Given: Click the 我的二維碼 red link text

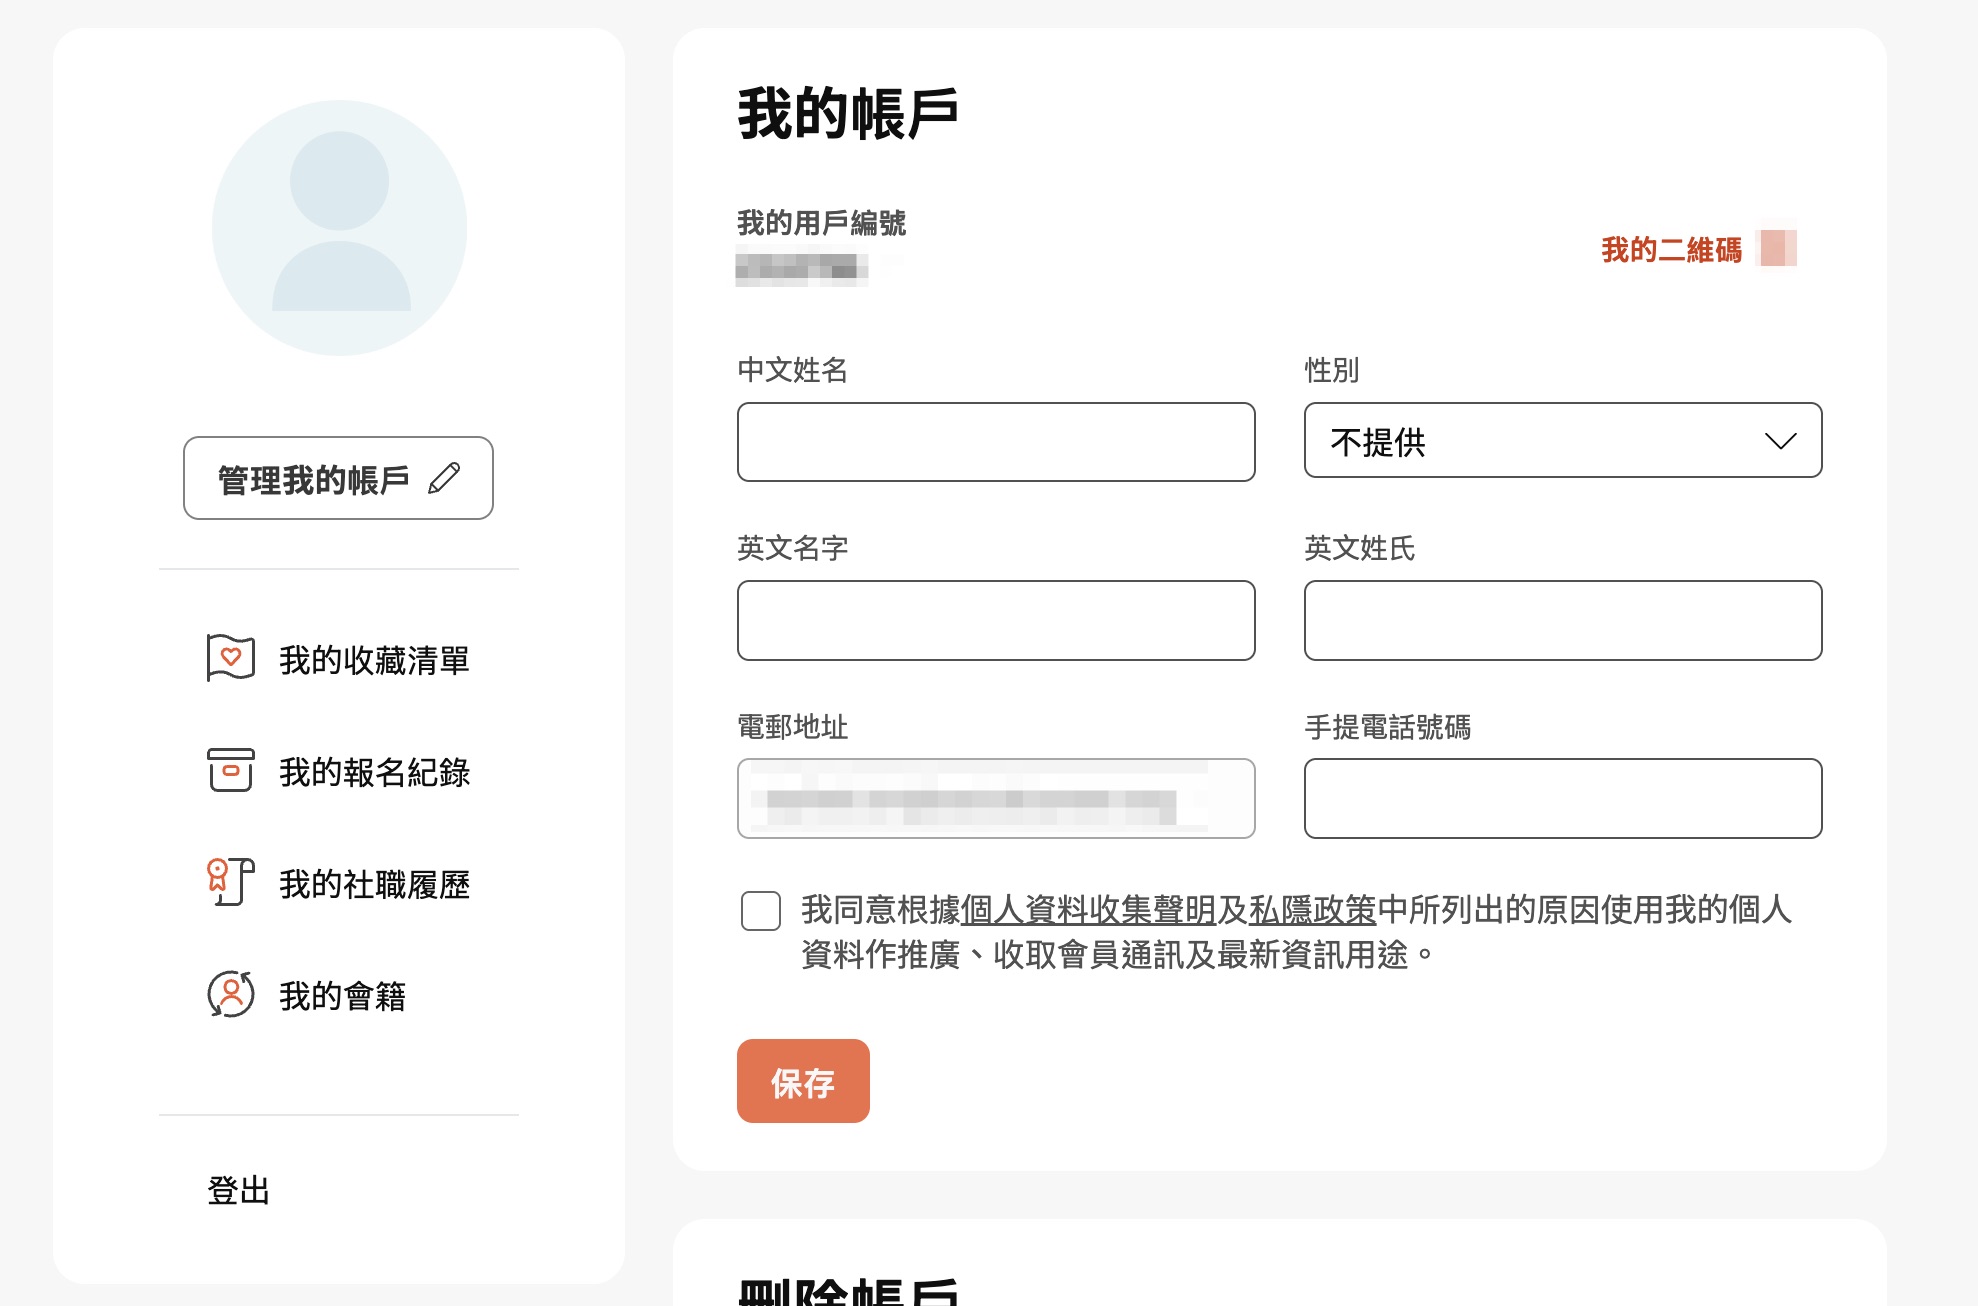Looking at the screenshot, I should tap(1671, 250).
